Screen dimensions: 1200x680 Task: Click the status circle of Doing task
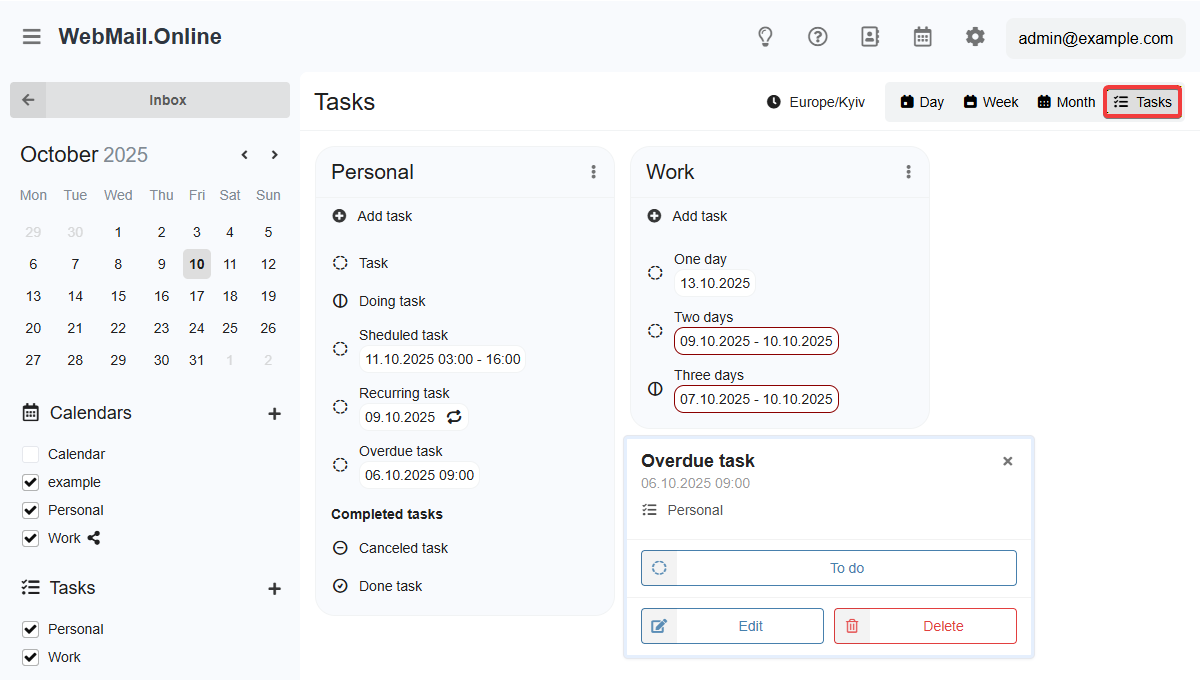[340, 301]
